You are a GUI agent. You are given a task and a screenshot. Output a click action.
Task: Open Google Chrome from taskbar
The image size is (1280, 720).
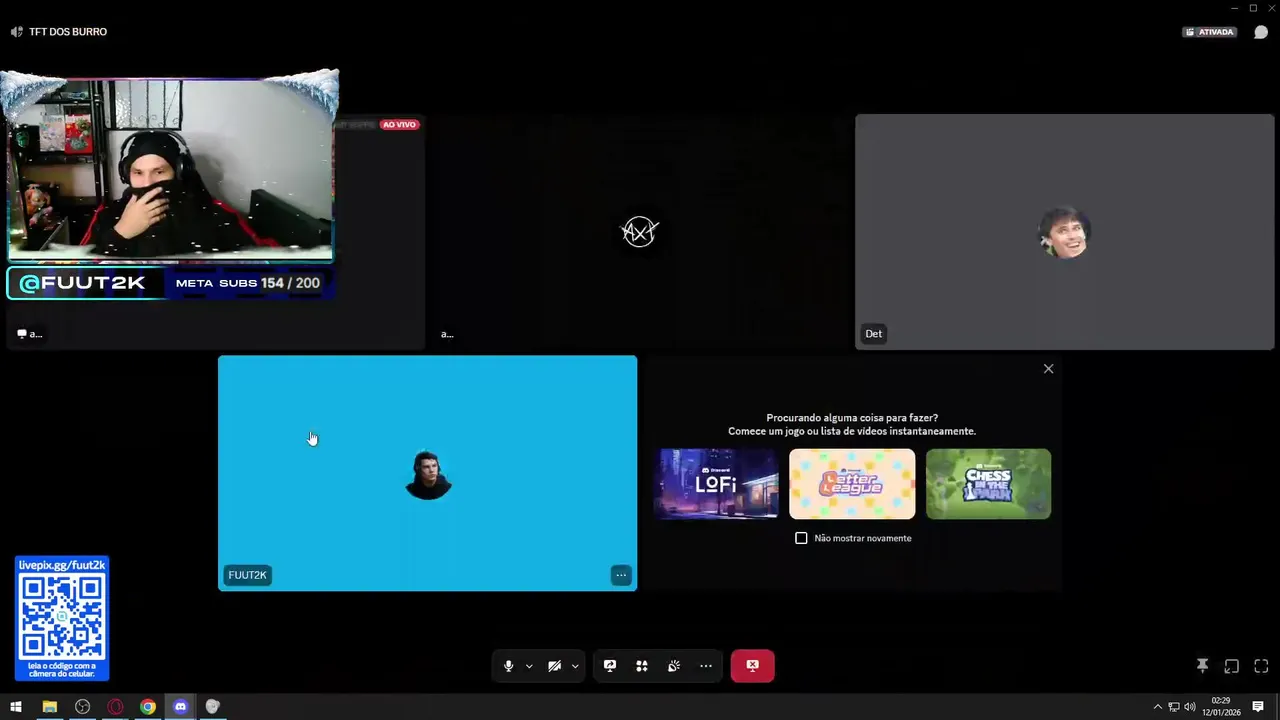(148, 707)
